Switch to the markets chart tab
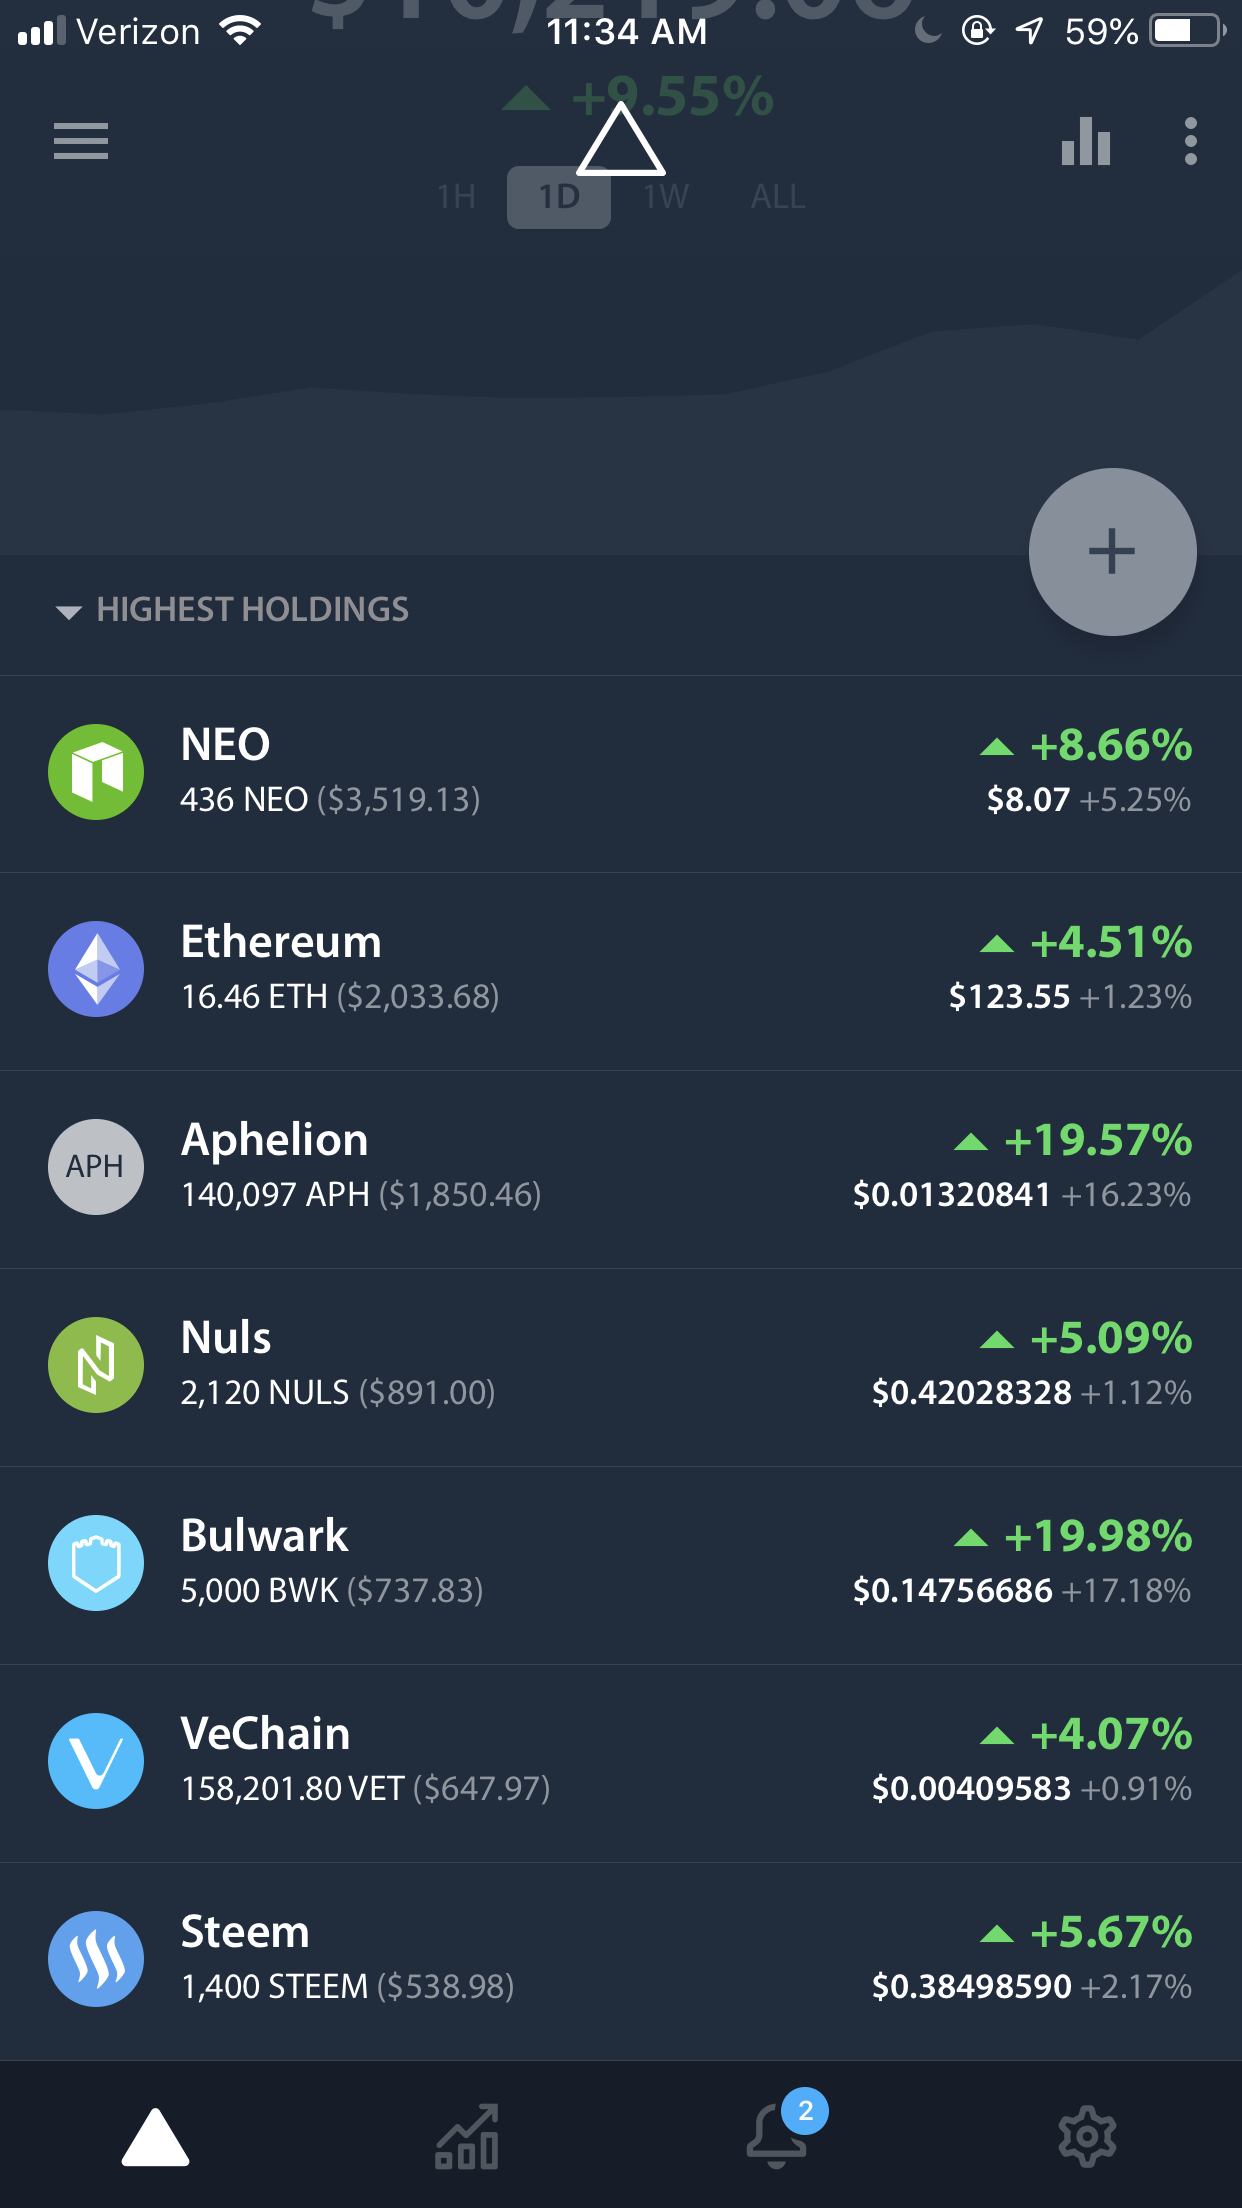This screenshot has height=2208, width=1242. click(467, 2137)
